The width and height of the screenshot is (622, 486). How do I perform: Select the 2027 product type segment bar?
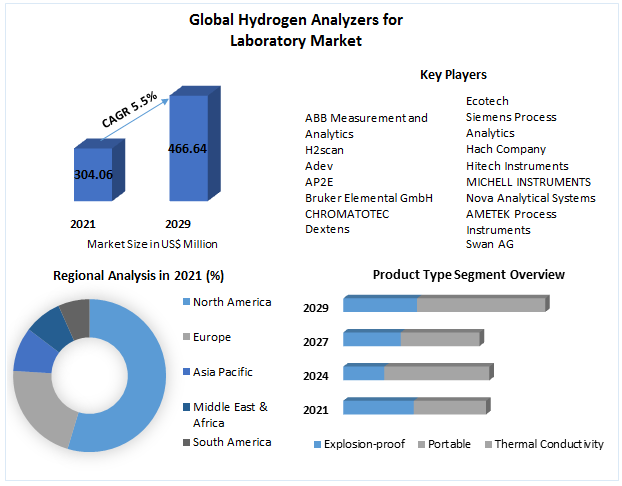pyautogui.click(x=411, y=339)
